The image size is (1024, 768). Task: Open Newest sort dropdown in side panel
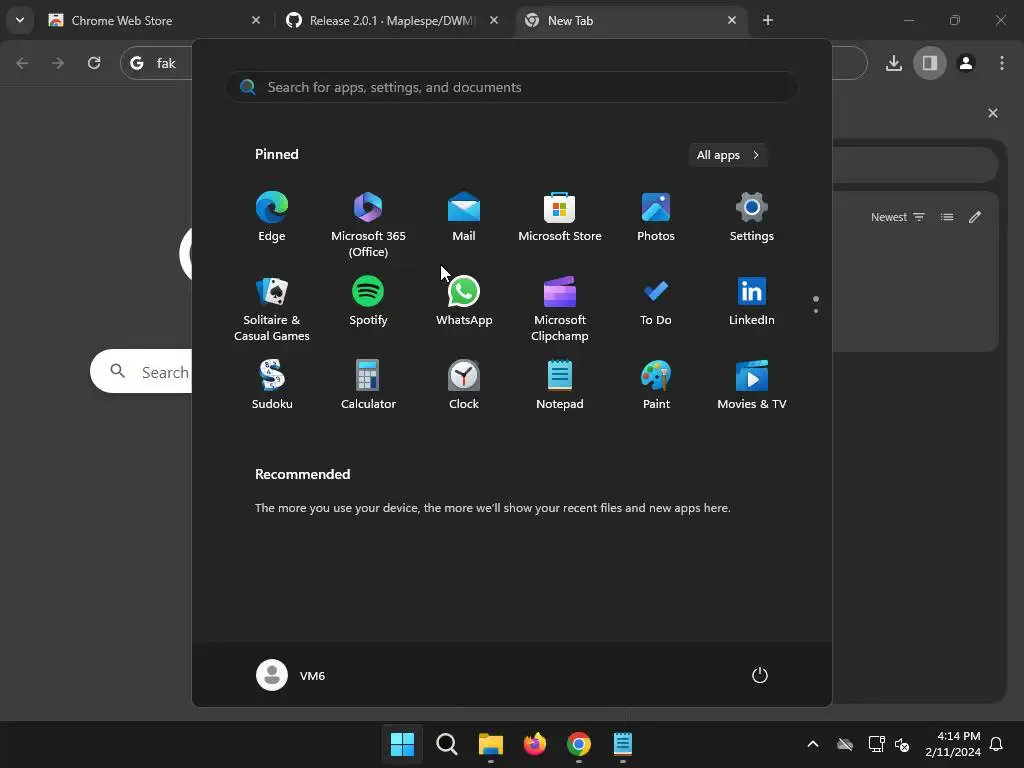[x=898, y=217]
